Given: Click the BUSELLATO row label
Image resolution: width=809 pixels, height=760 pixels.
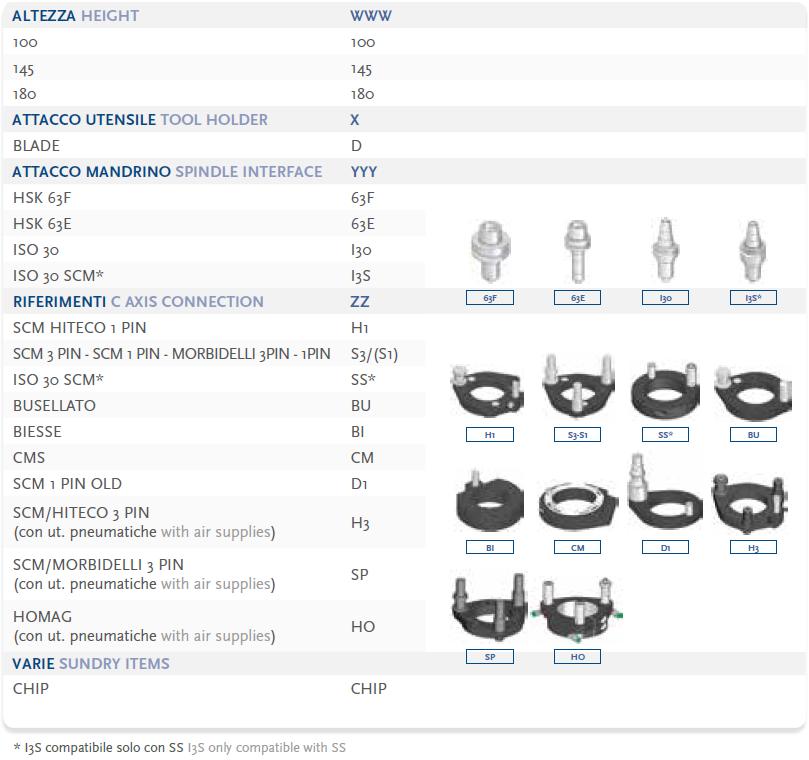Looking at the screenshot, I should tap(55, 406).
